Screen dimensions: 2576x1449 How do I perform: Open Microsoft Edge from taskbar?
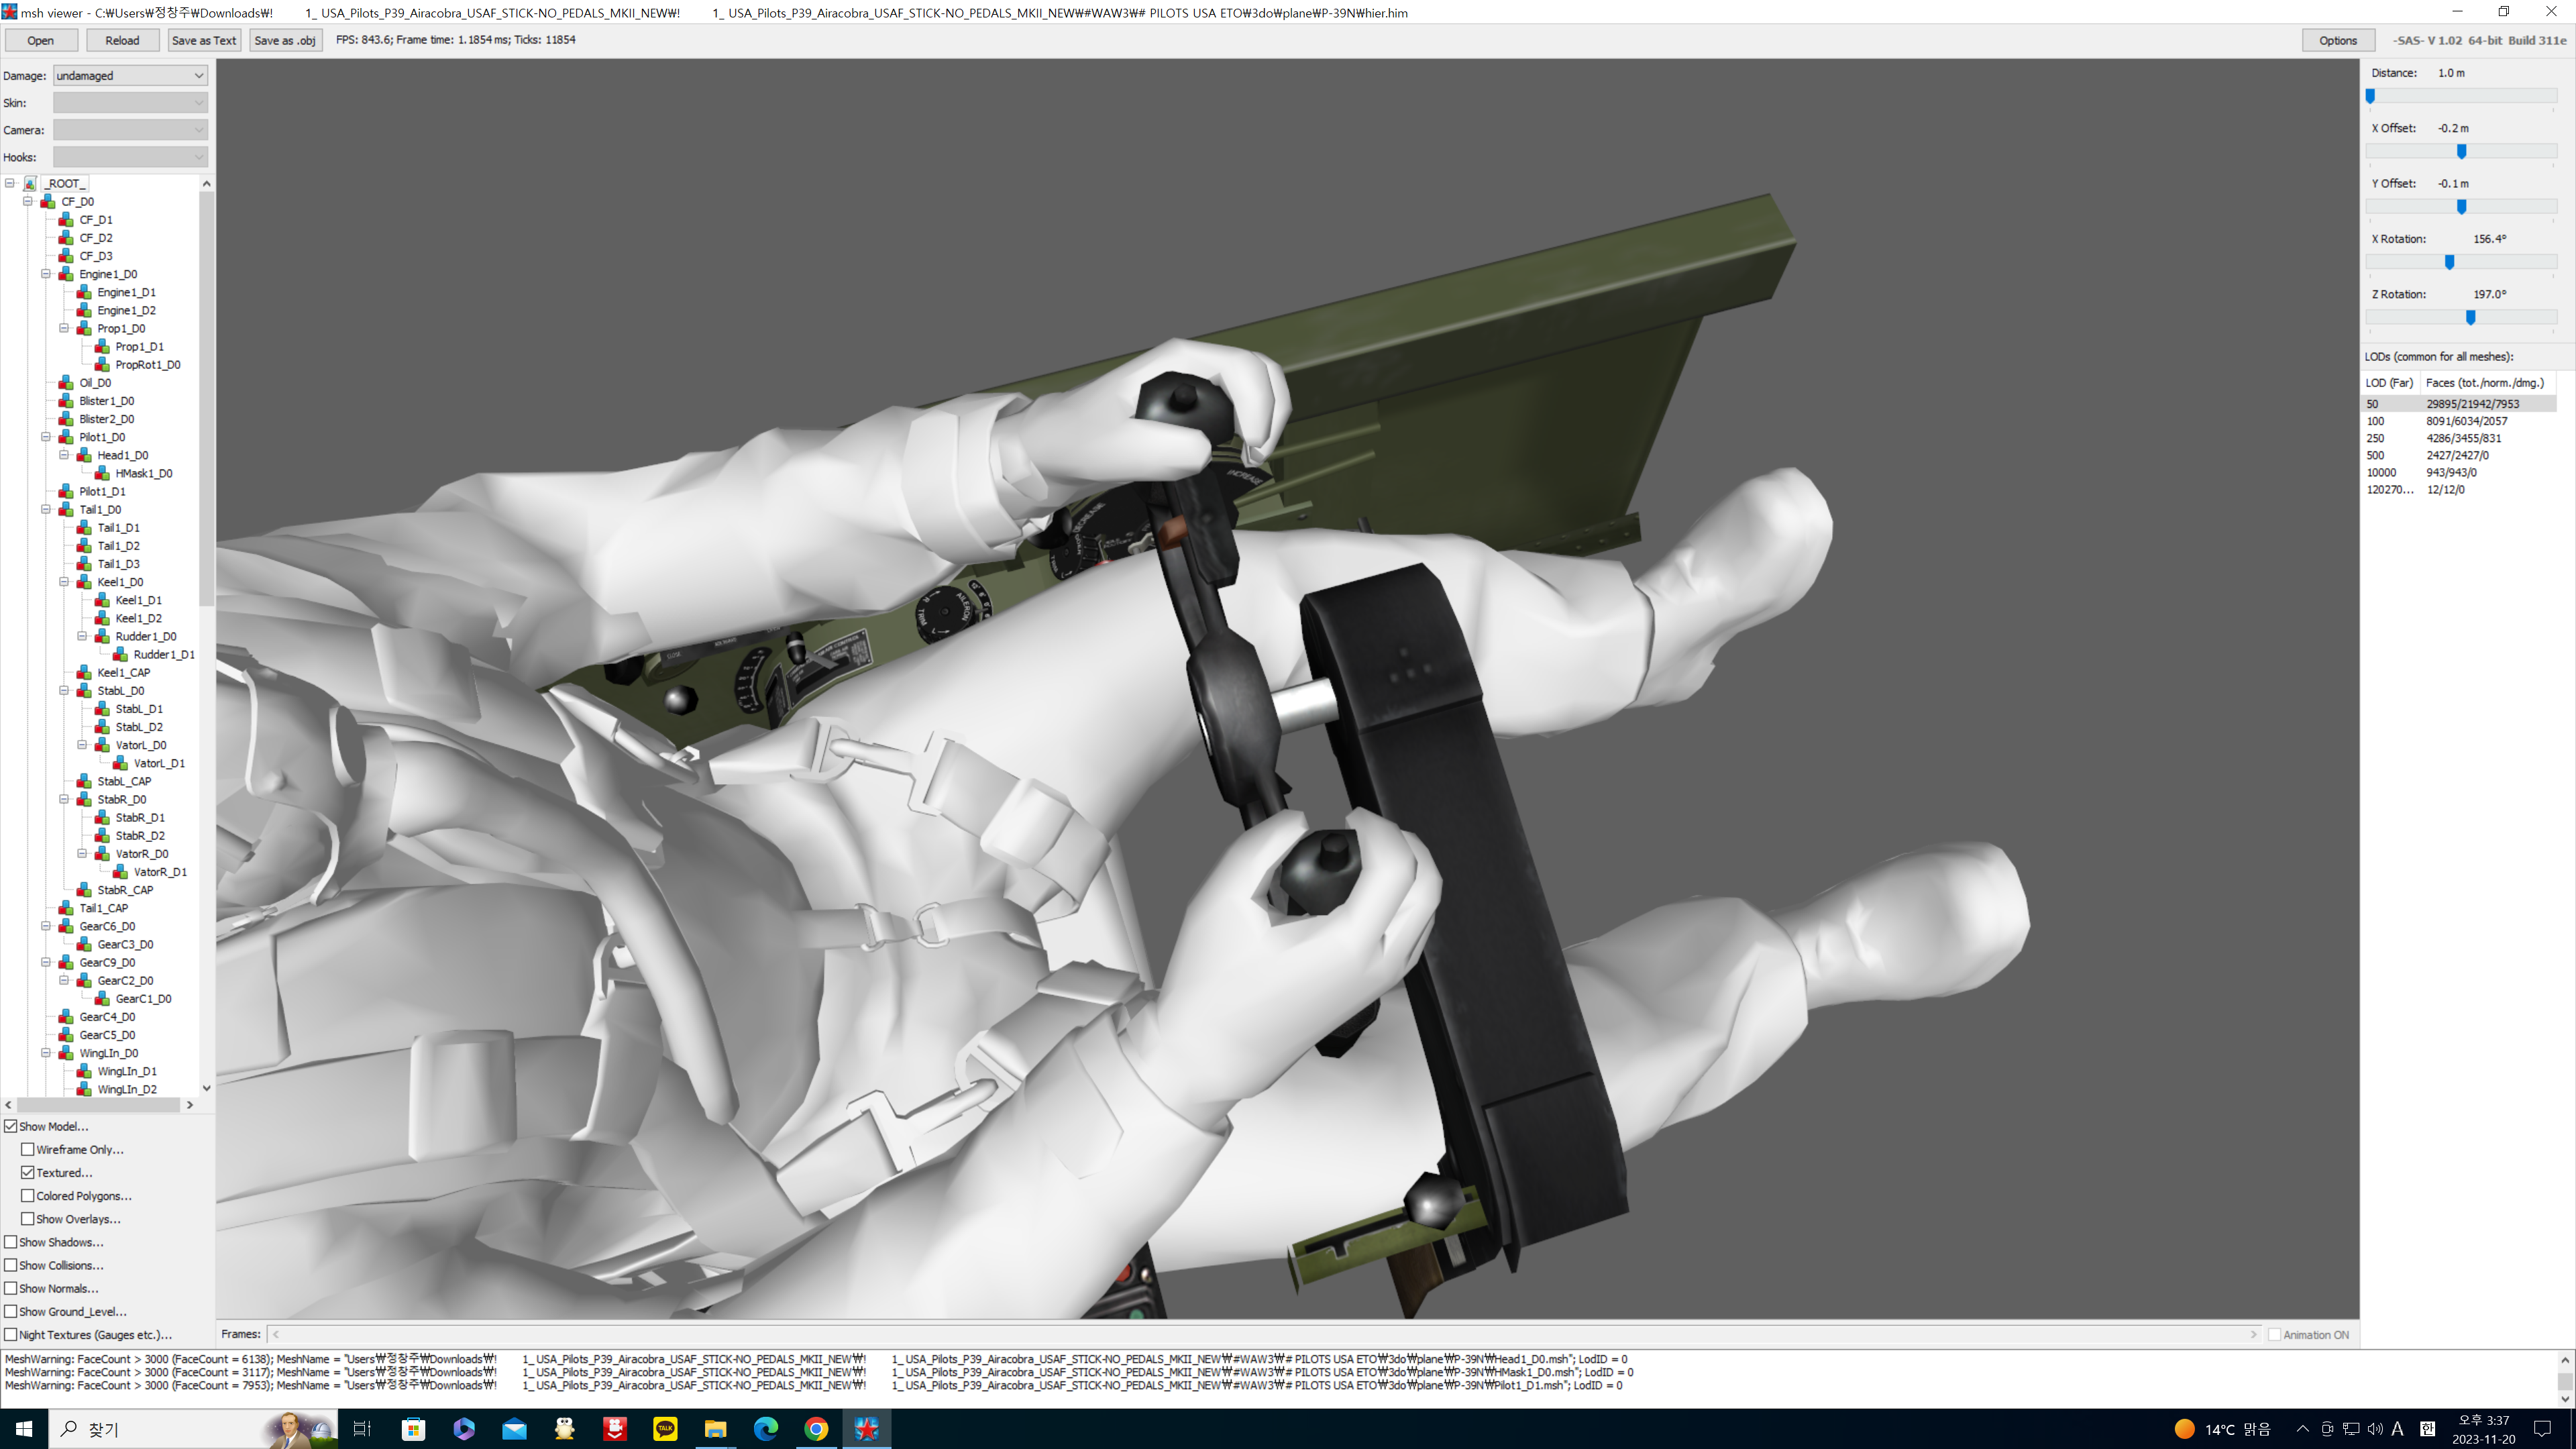coord(766,1428)
